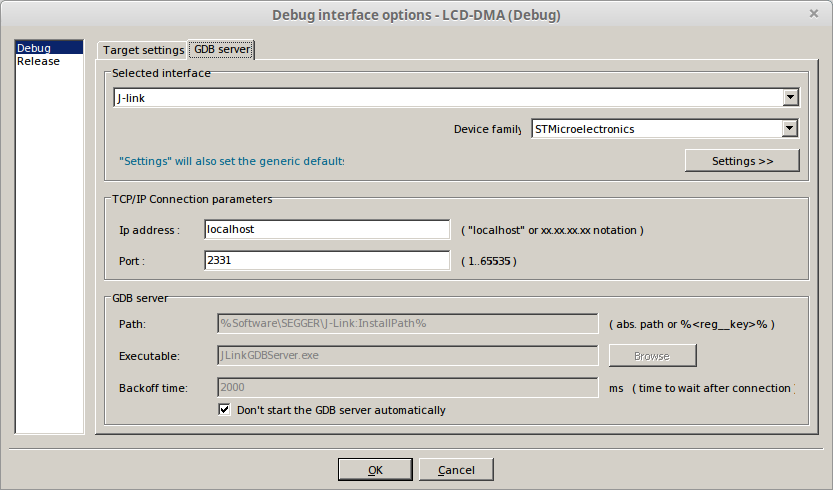Click the blue "Settings" hint text
The image size is (833, 490).
click(x=231, y=161)
